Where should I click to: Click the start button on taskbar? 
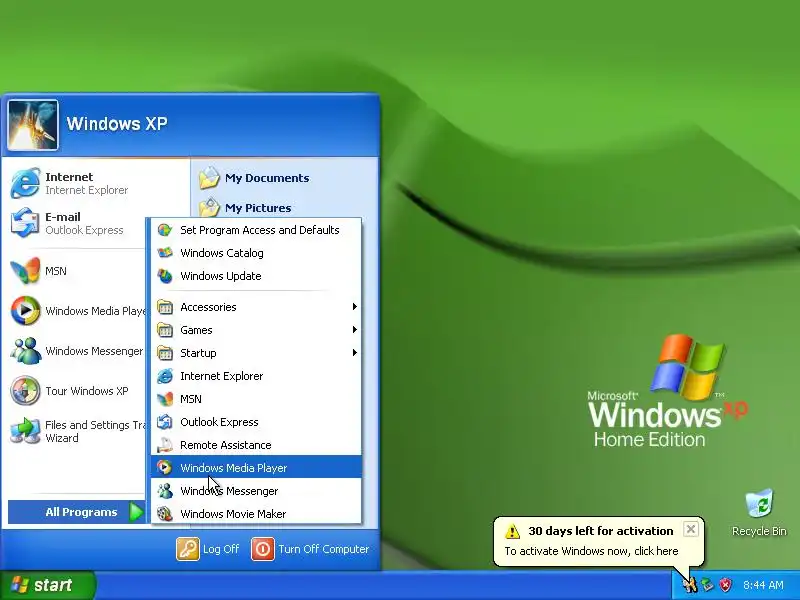coord(47,585)
